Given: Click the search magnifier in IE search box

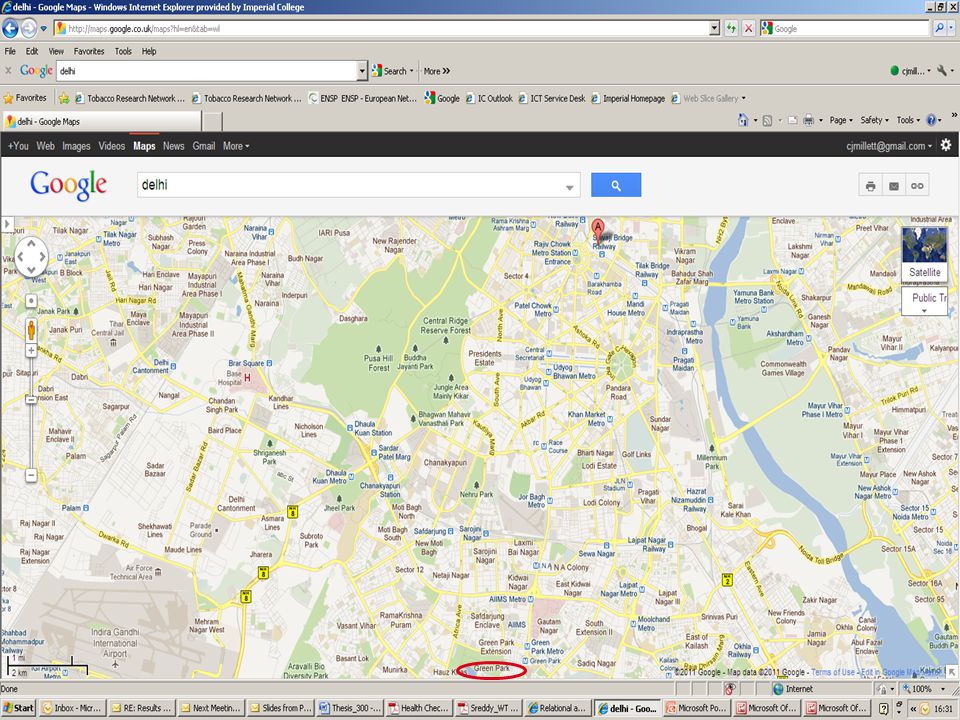Looking at the screenshot, I should tap(939, 28).
